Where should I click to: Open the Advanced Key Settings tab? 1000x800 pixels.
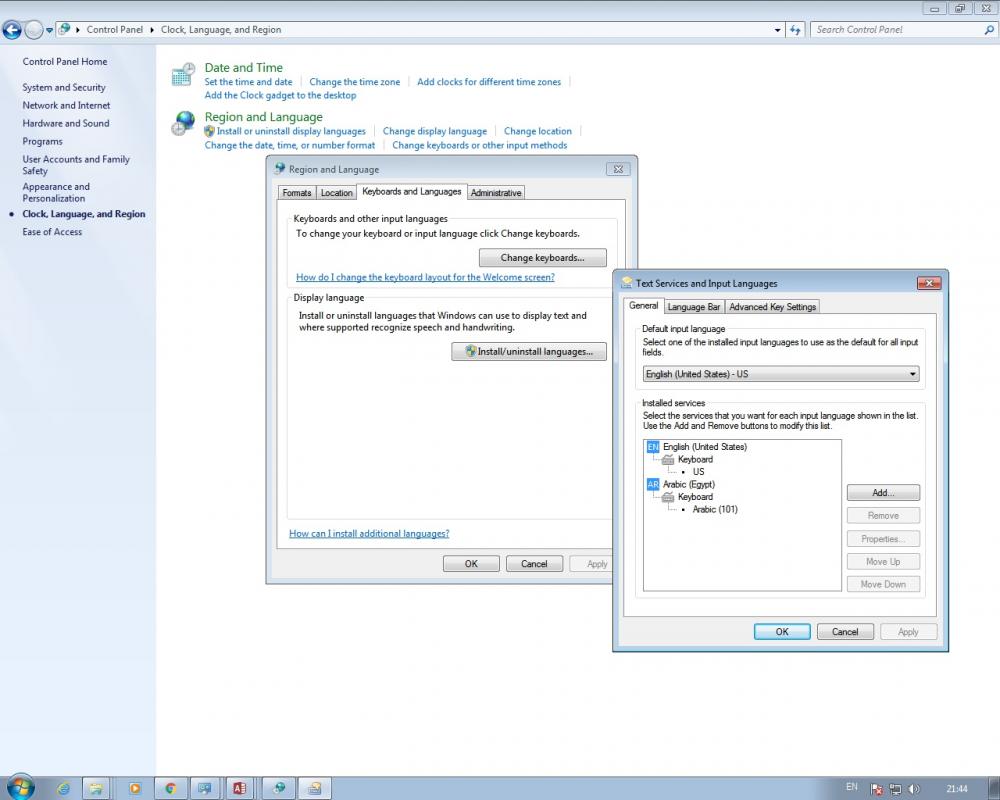(772, 307)
